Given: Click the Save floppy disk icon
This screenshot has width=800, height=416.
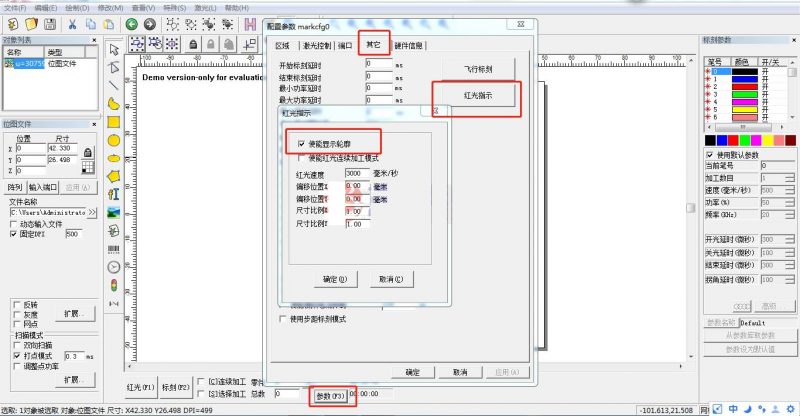Looking at the screenshot, I should point(49,24).
